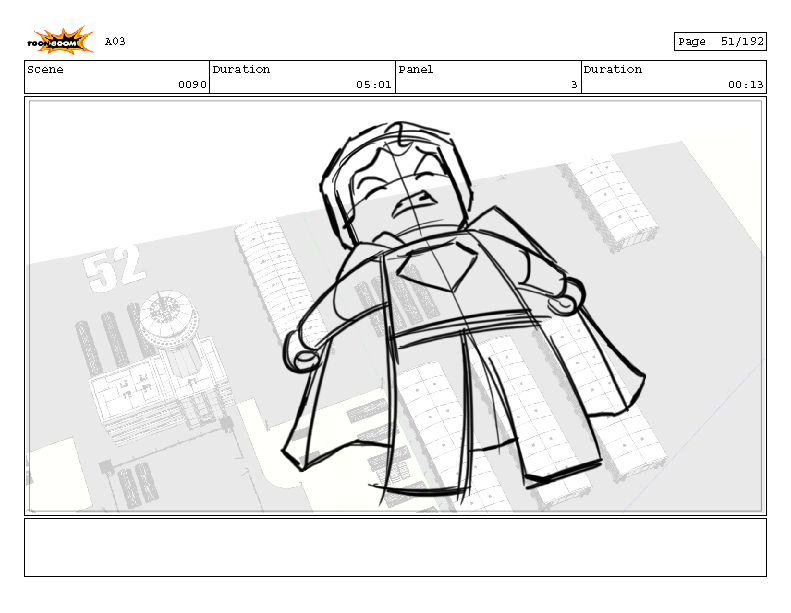The image size is (791, 613).
Task: Select the 'Panel' header label
Action: click(x=416, y=69)
